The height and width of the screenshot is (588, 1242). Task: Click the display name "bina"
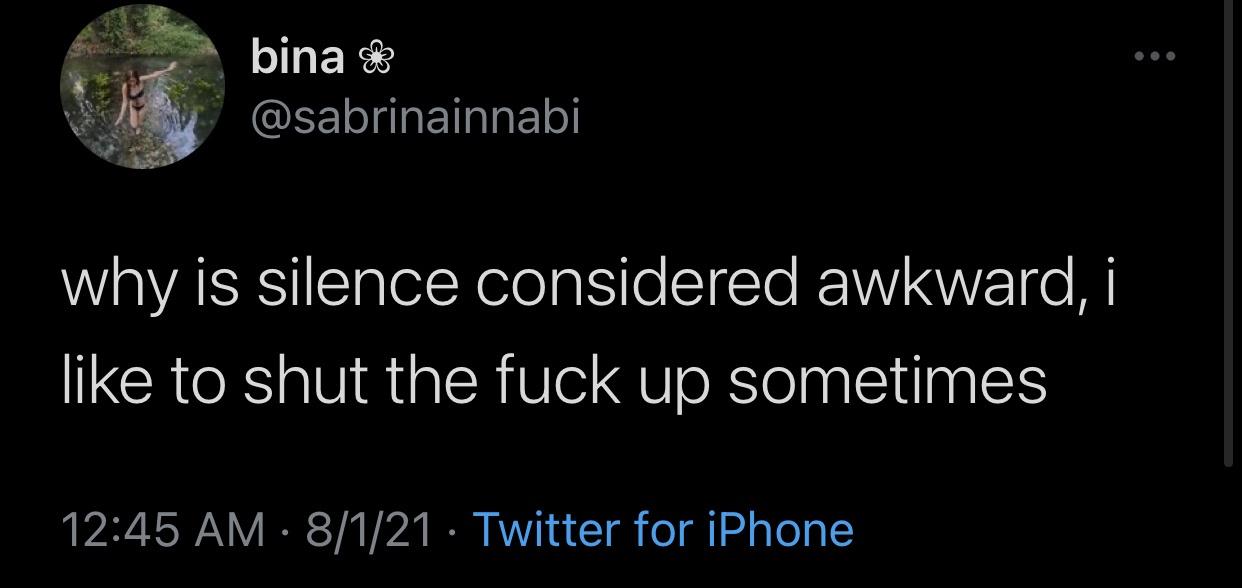(x=297, y=58)
